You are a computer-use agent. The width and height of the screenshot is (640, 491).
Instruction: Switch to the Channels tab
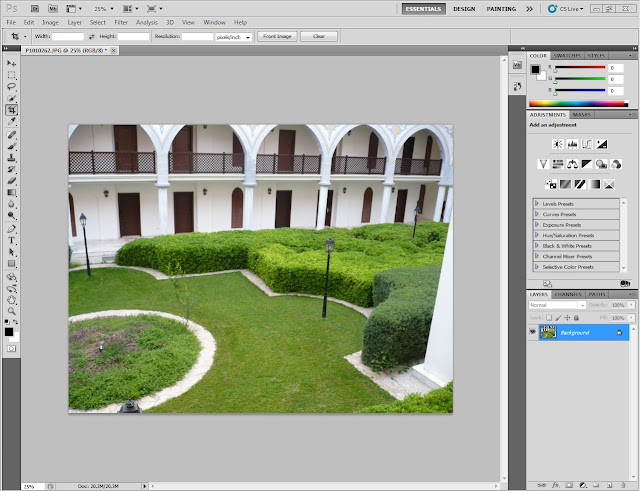click(568, 294)
